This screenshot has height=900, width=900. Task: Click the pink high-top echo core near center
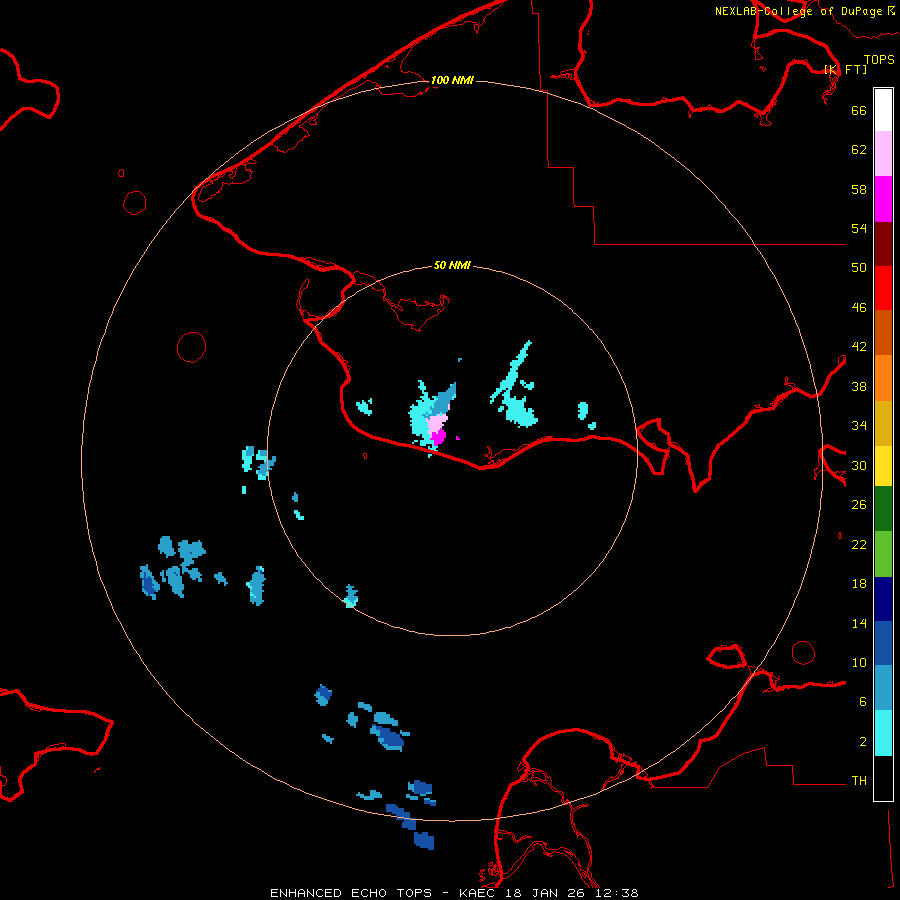437,425
